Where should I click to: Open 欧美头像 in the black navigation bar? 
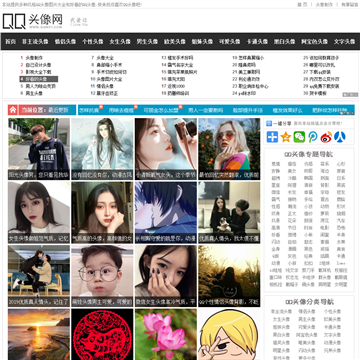pos(174,42)
